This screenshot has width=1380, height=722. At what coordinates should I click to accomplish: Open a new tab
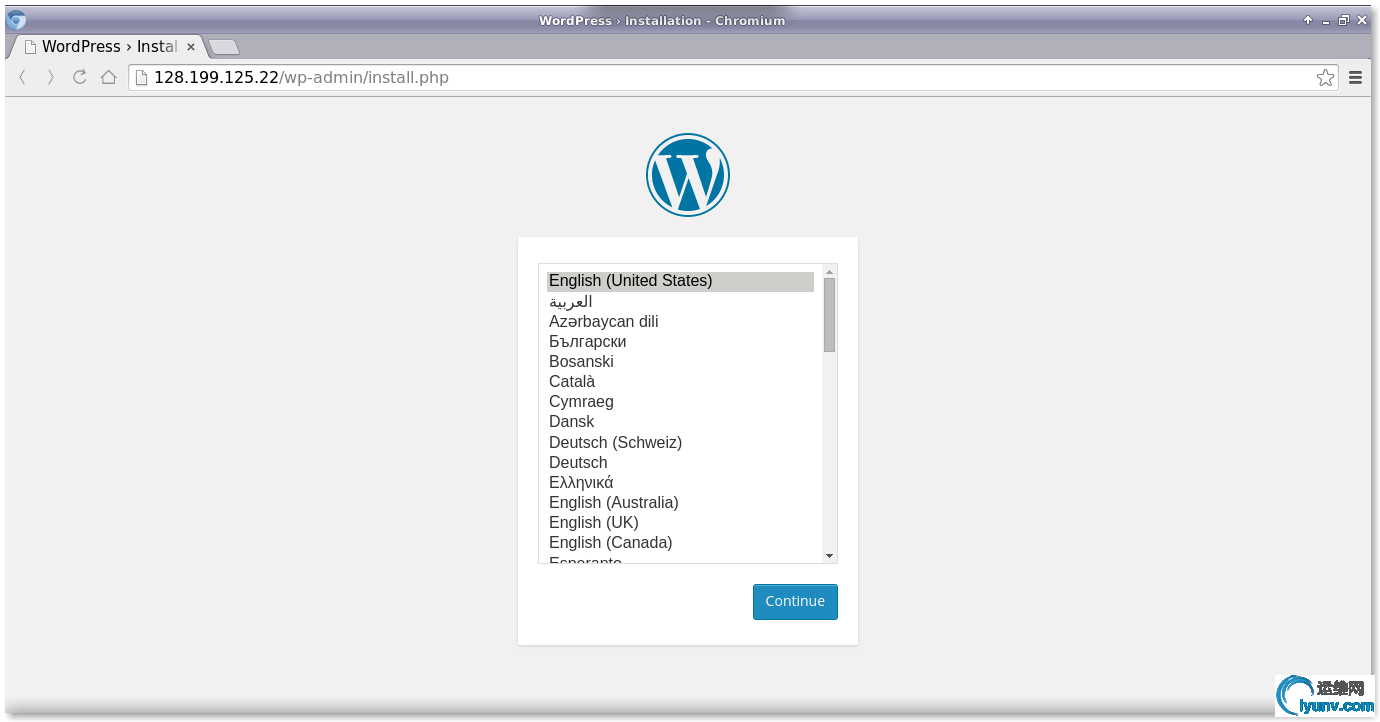coord(223,47)
